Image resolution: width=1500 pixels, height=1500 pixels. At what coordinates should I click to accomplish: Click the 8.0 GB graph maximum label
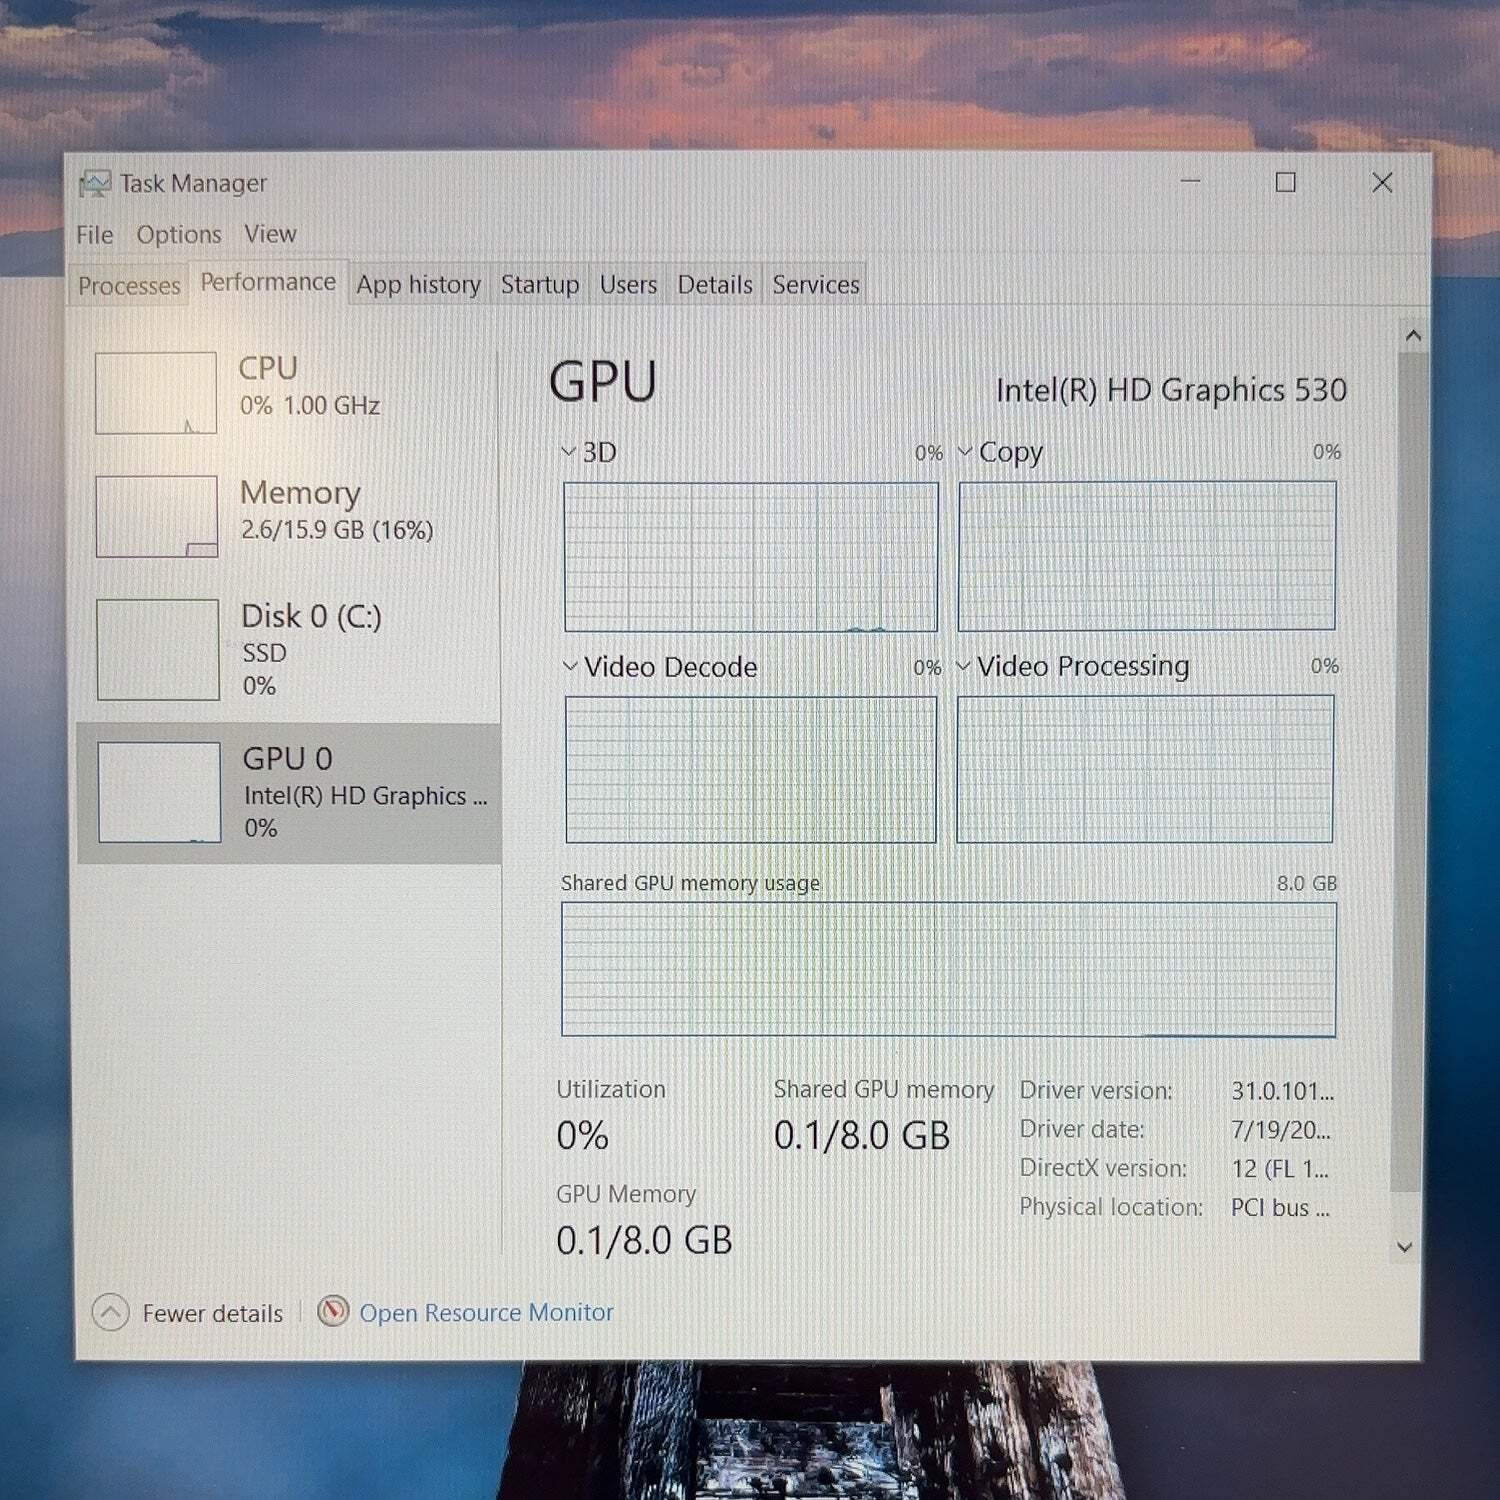(x=1306, y=883)
